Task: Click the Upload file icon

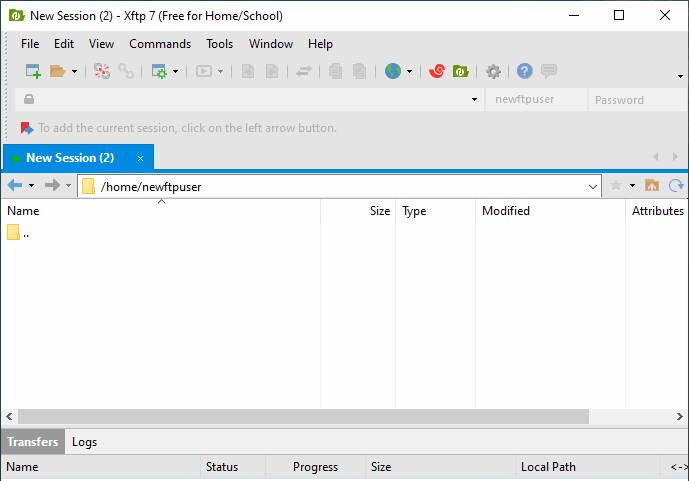Action: coord(248,71)
